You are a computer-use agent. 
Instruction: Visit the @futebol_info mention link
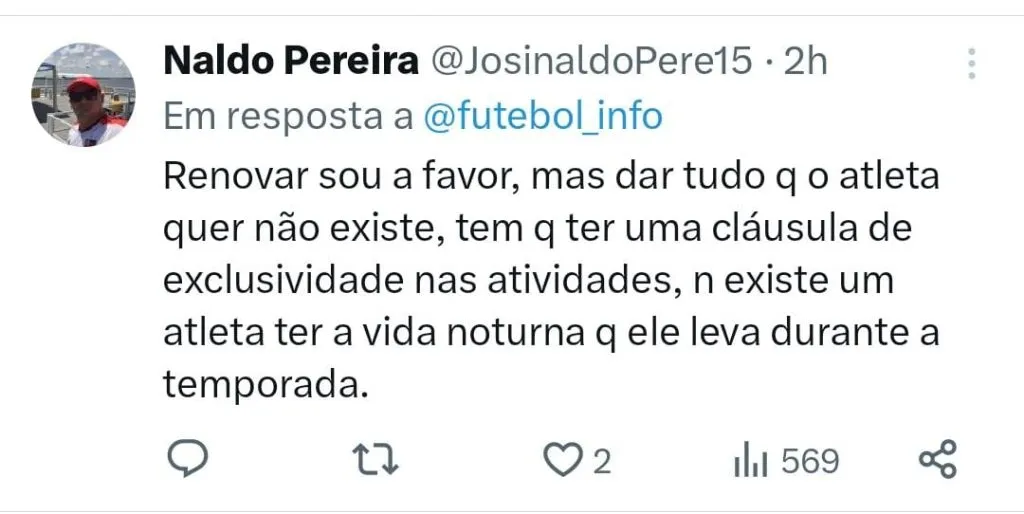[x=543, y=116]
